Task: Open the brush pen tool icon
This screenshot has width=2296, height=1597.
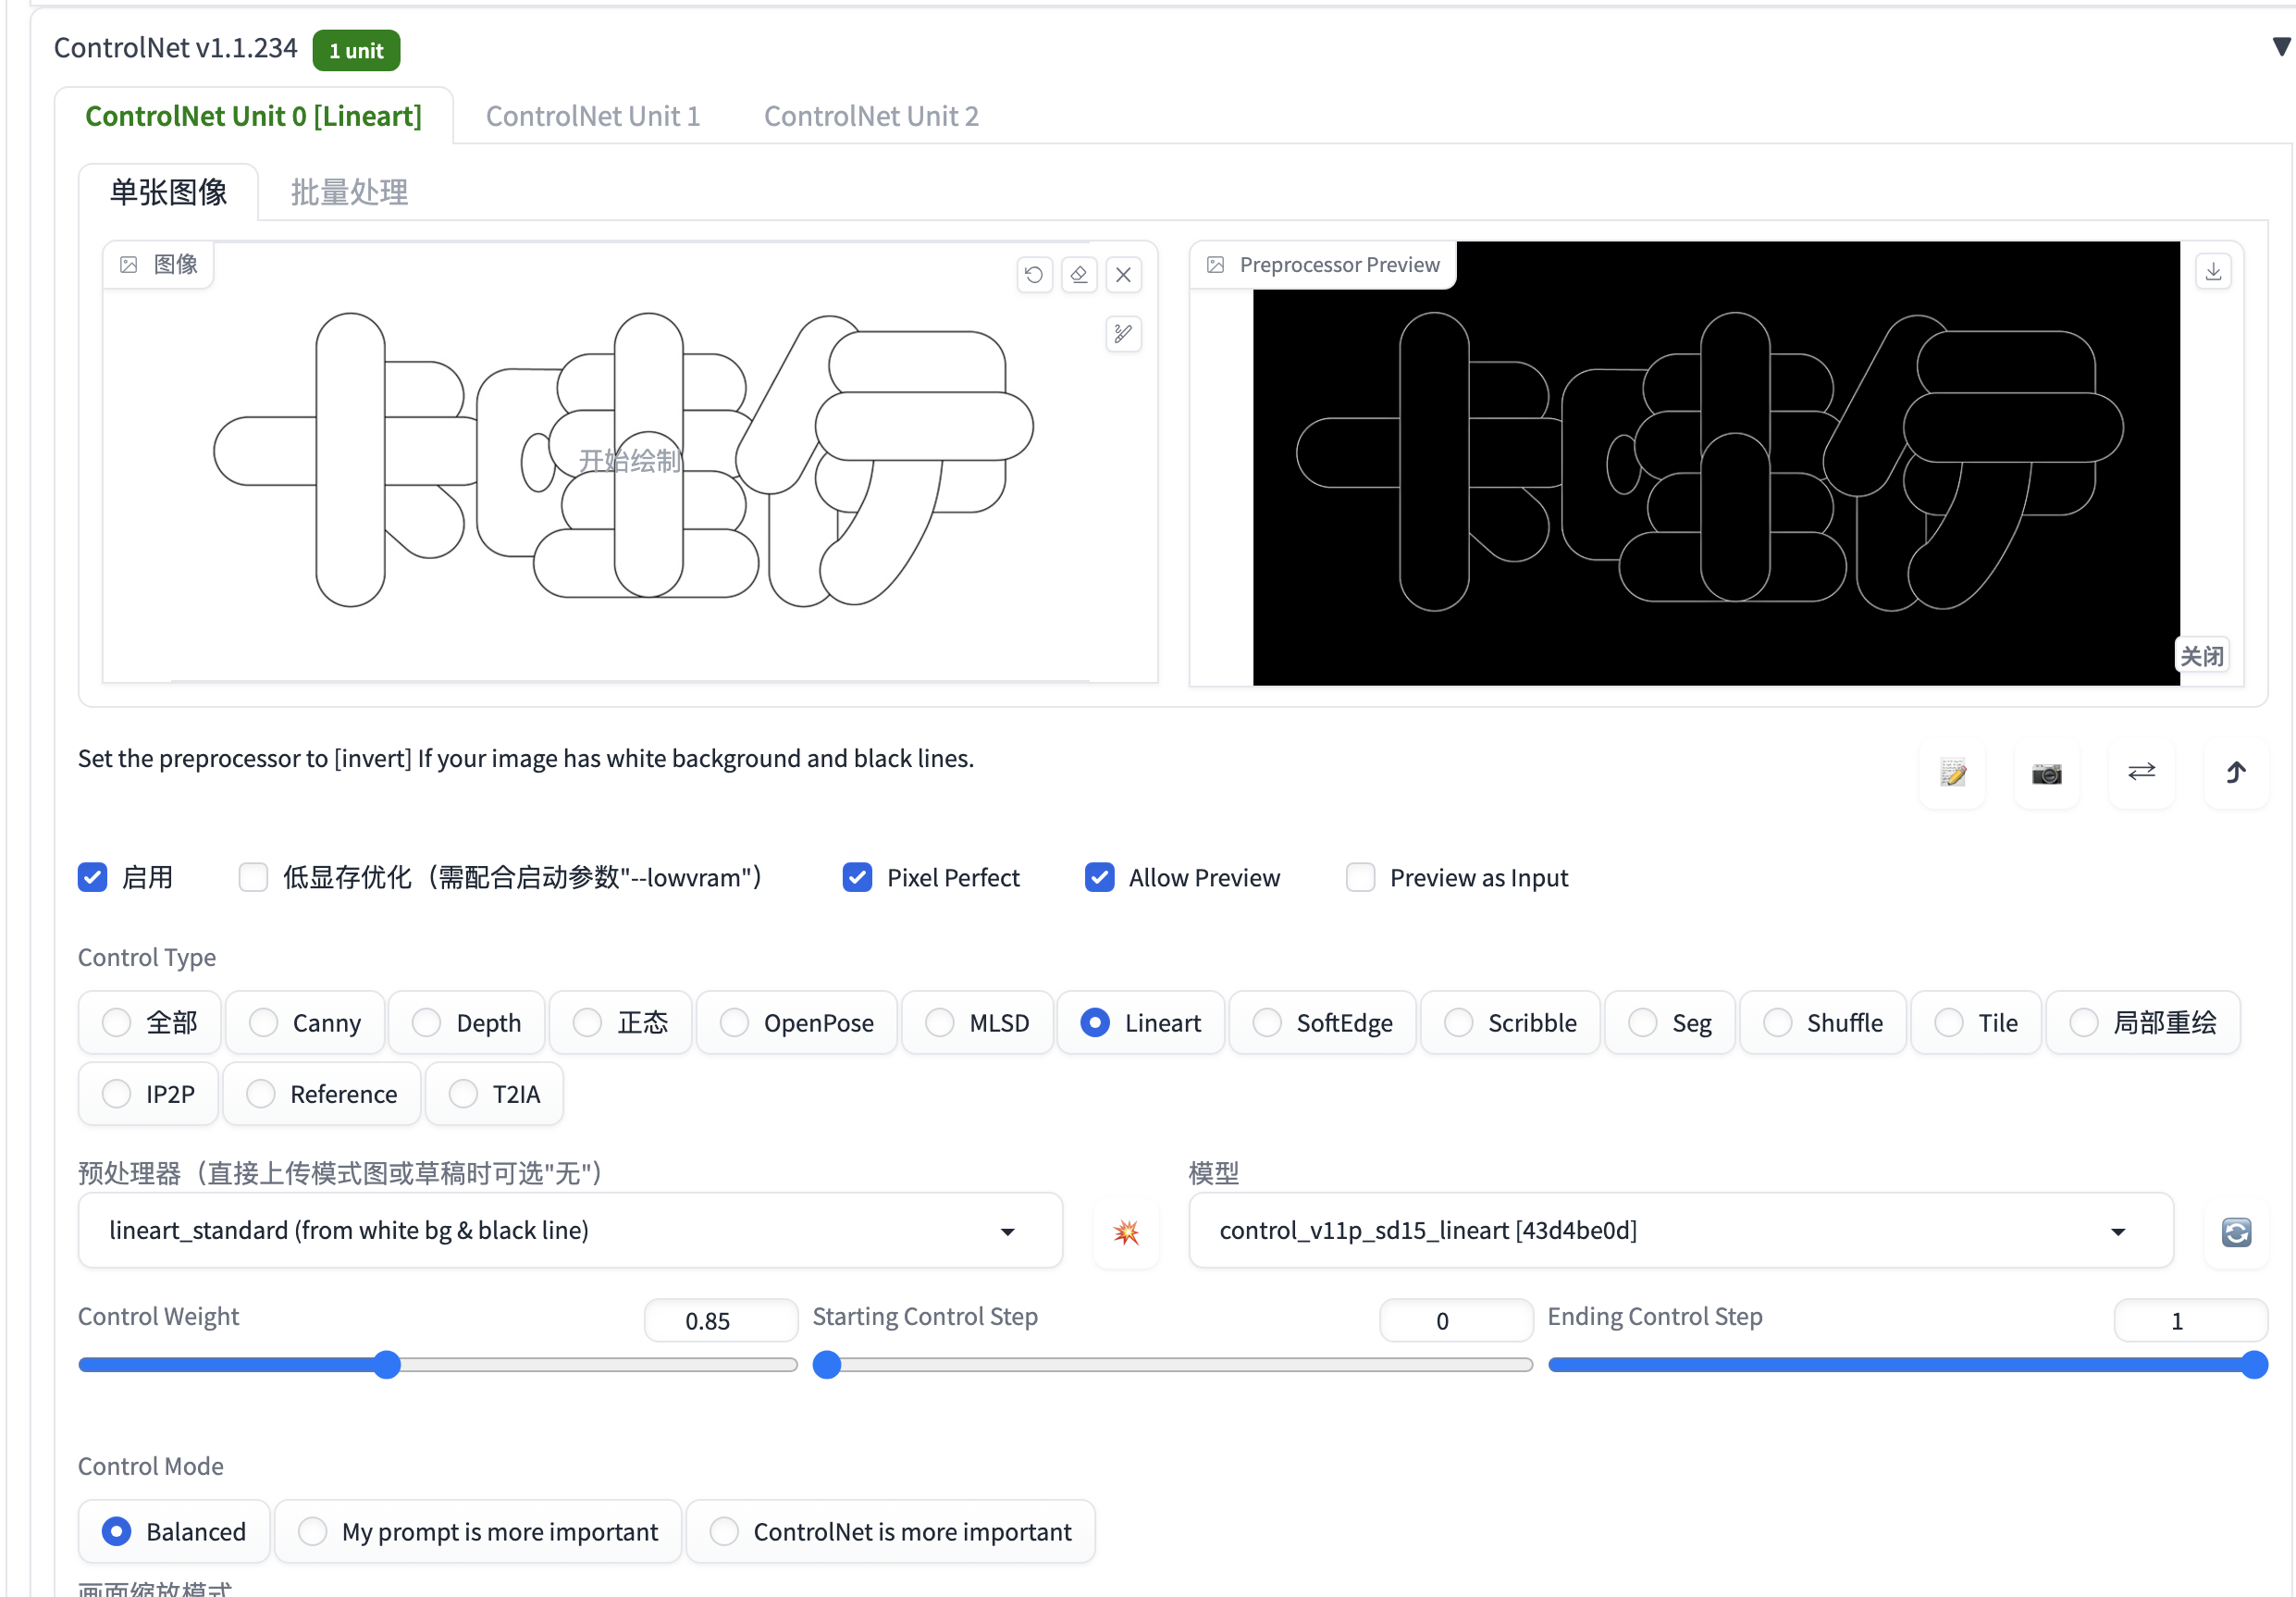Action: 1124,333
